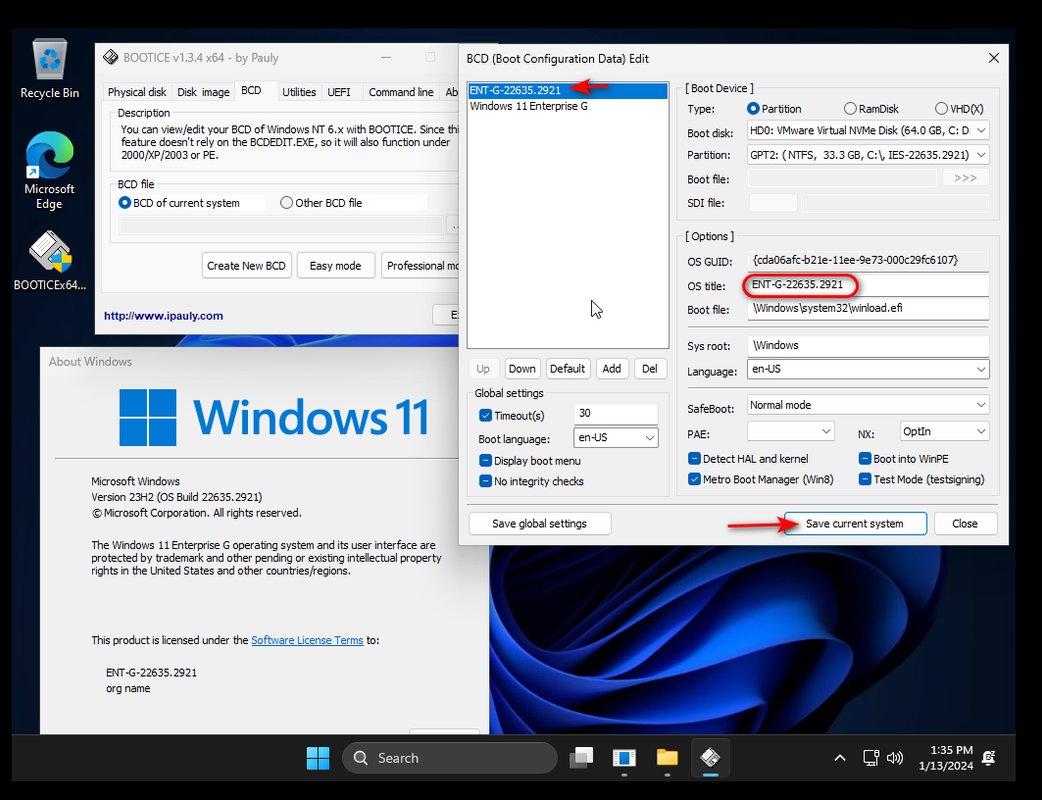1042x800 pixels.
Task: Click the winver taskbar icon
Action: tap(624, 758)
